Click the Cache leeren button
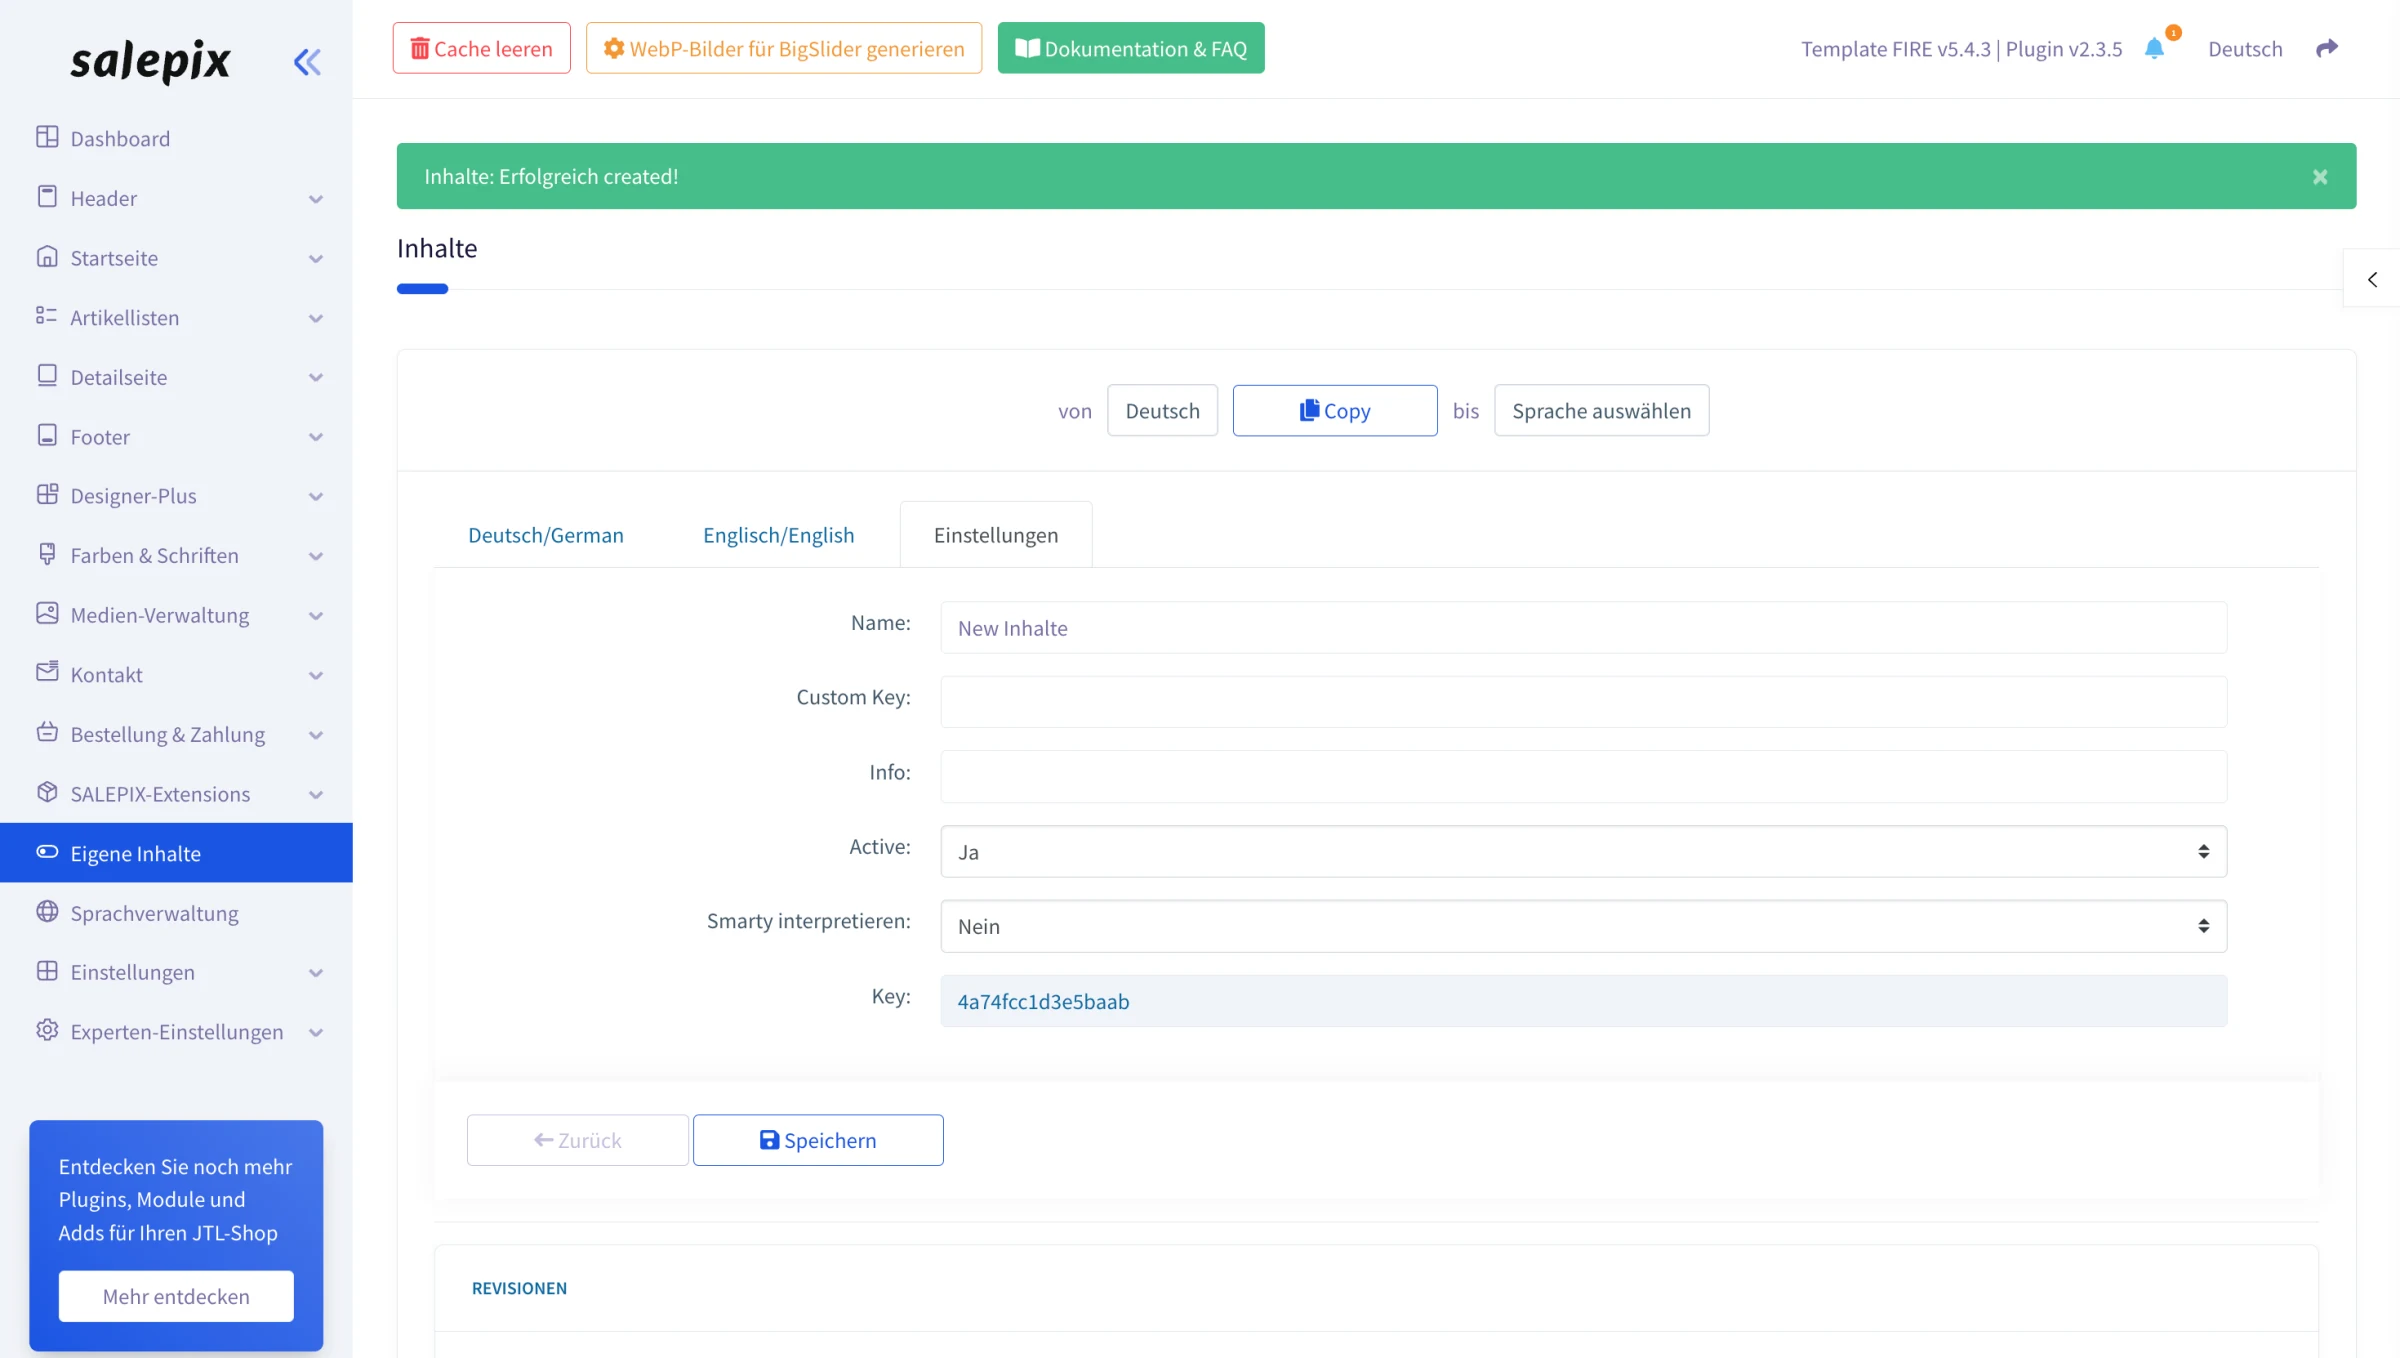The height and width of the screenshot is (1358, 2400). coord(481,48)
